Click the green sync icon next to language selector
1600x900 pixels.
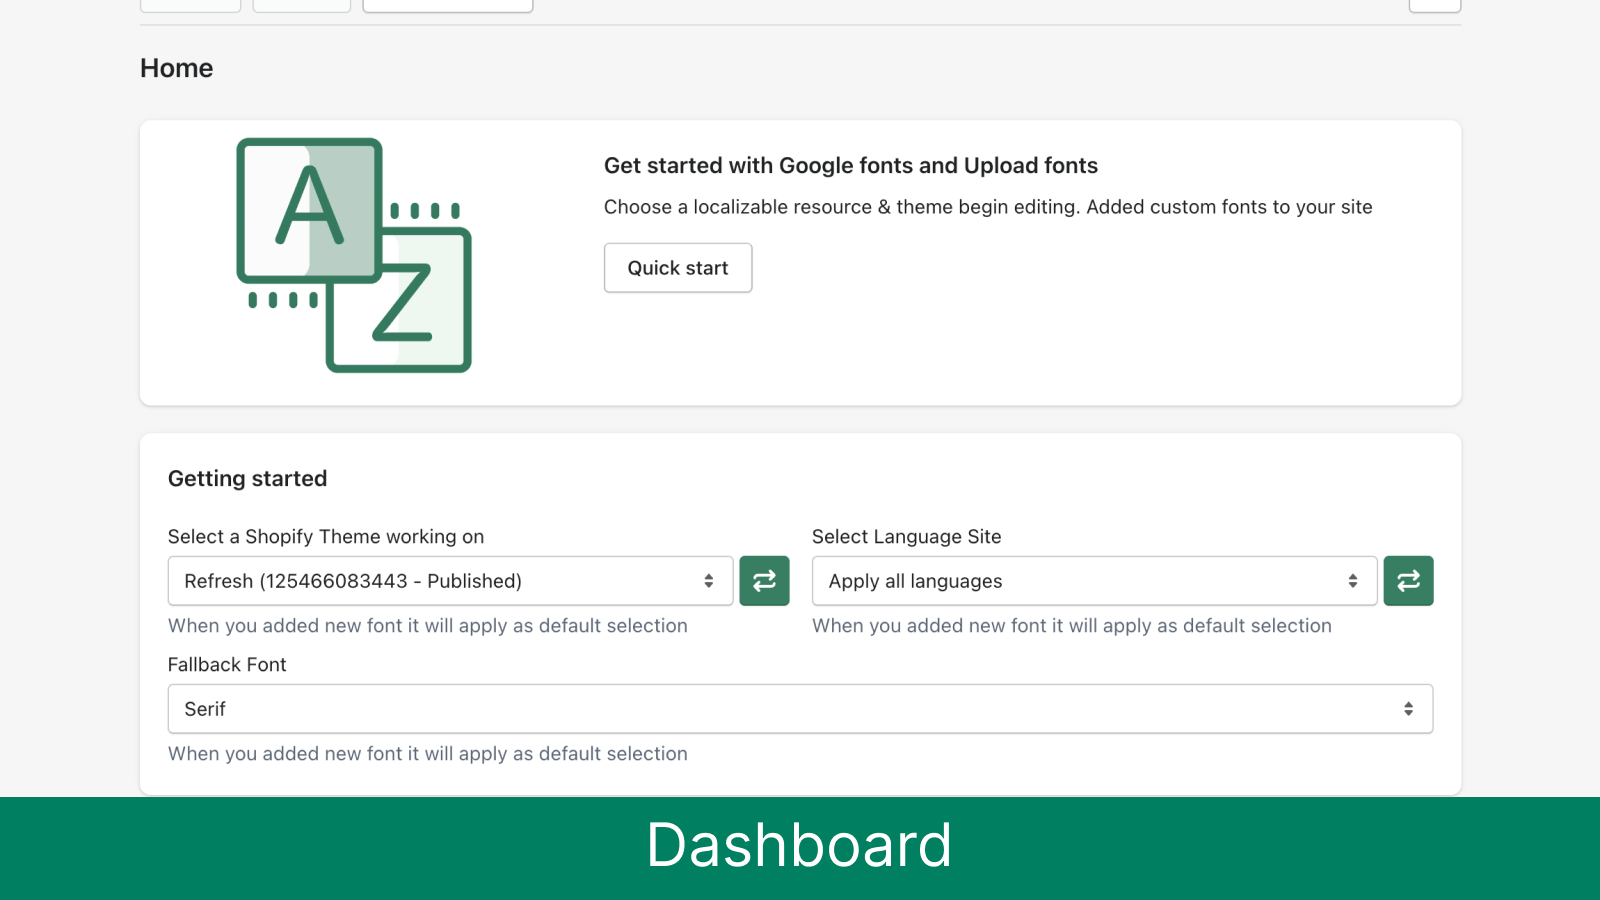1408,580
